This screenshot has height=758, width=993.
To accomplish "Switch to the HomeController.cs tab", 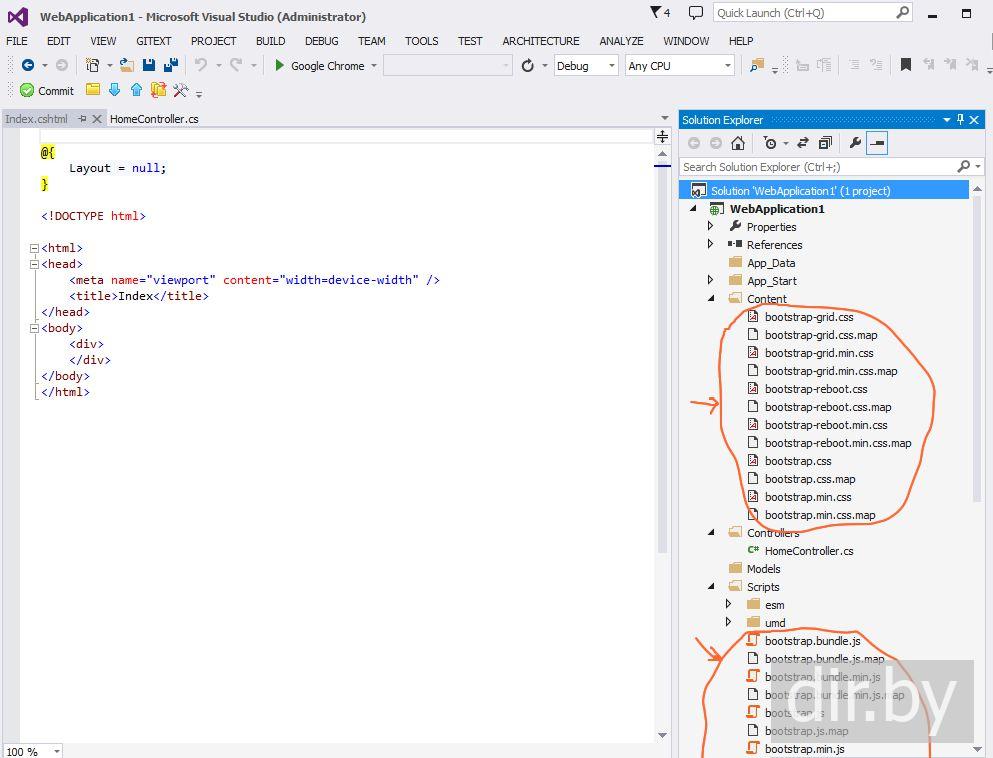I will click(x=154, y=119).
